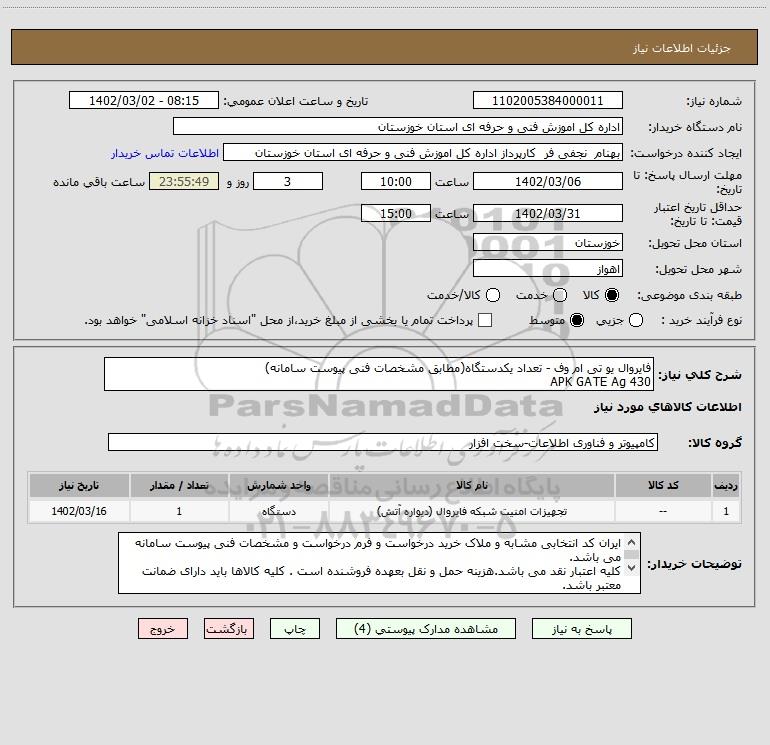
Task: Click the کد کالا column header
Action: click(x=663, y=485)
